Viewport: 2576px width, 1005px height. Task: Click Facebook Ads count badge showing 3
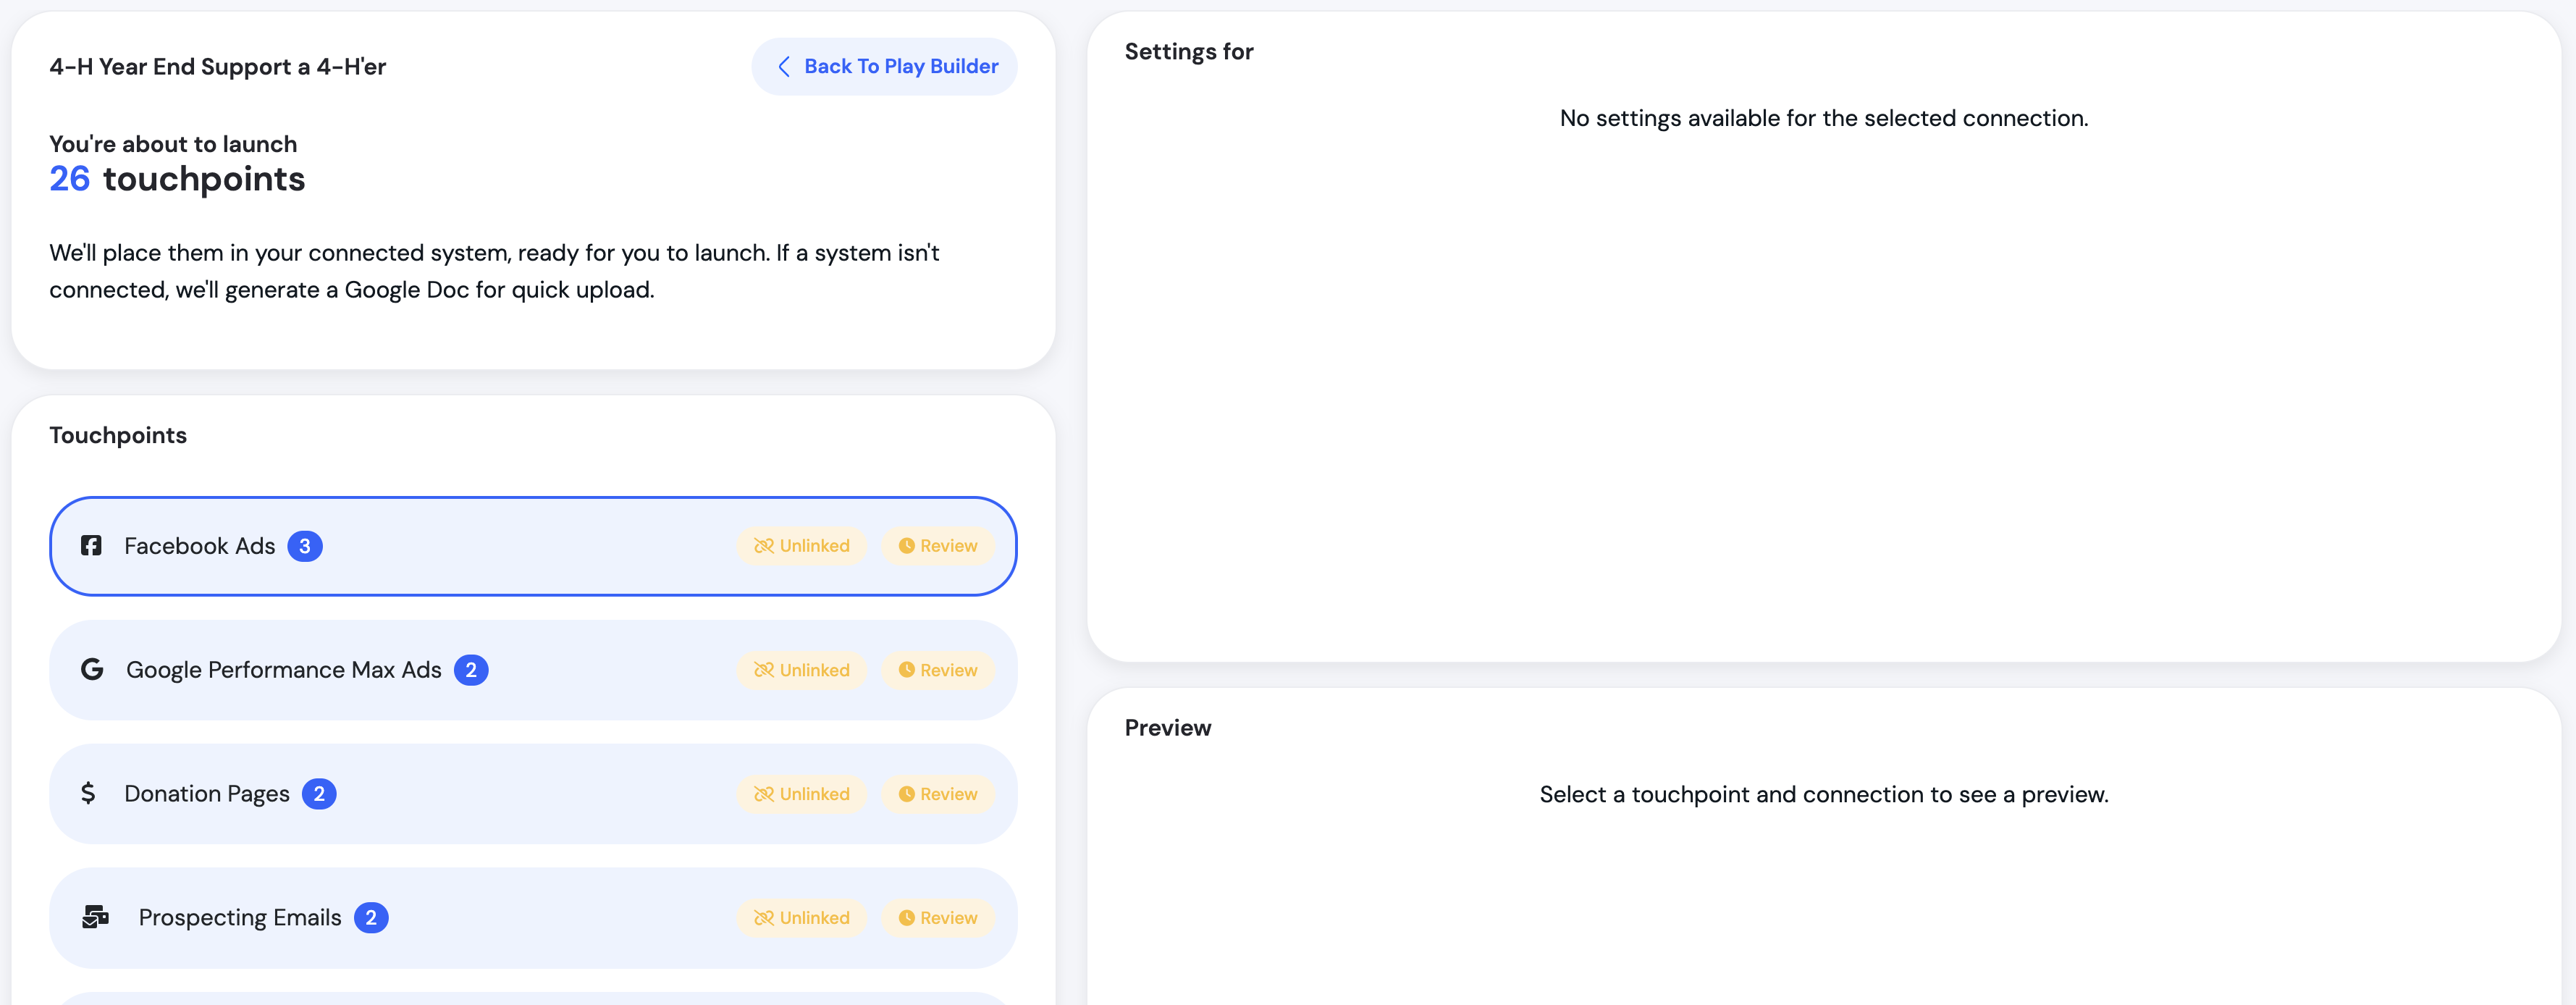click(305, 546)
